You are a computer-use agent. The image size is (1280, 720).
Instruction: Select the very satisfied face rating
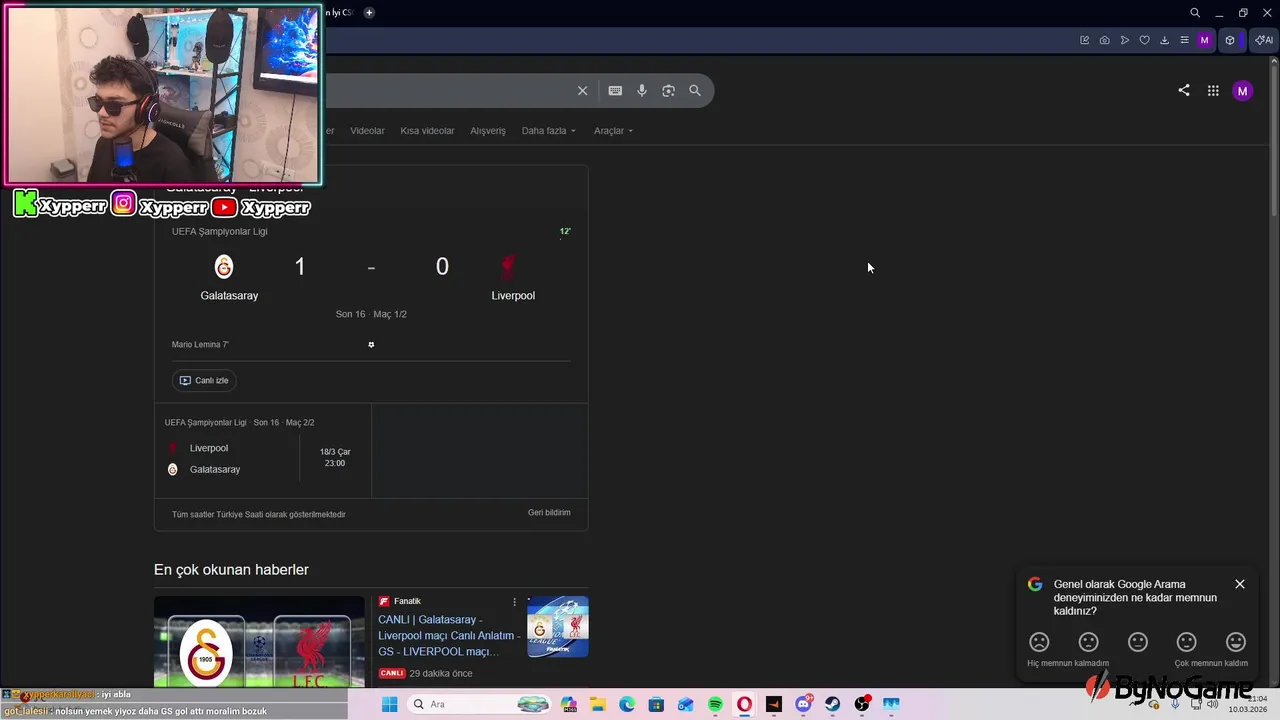coord(1236,642)
